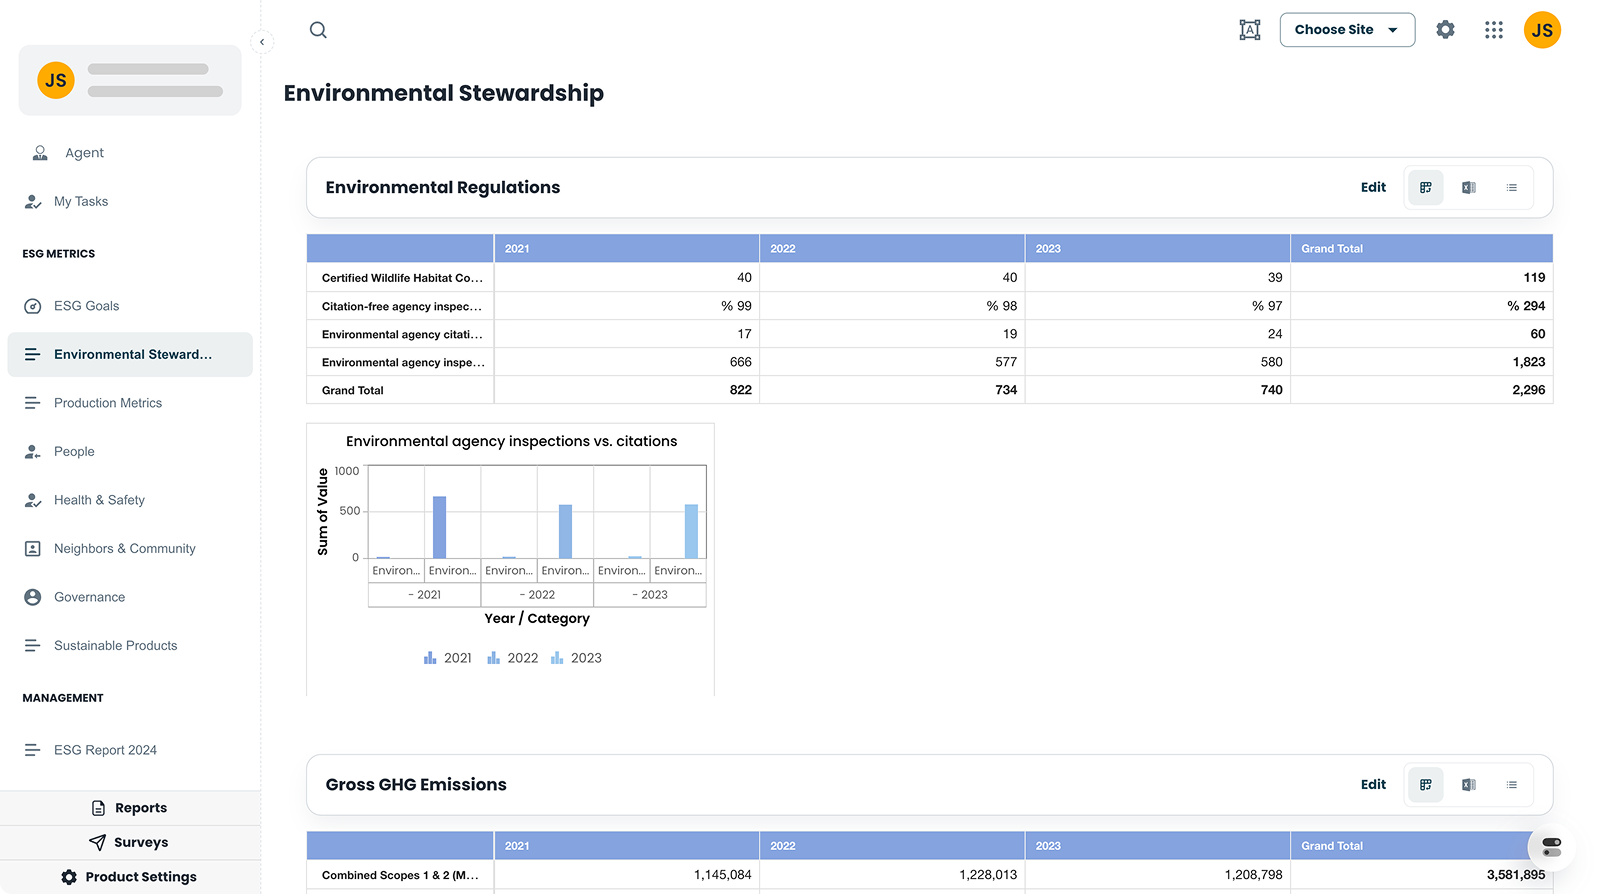Click the Environmental agency citations row label
Viewport: 1599px width, 894px height.
(402, 334)
